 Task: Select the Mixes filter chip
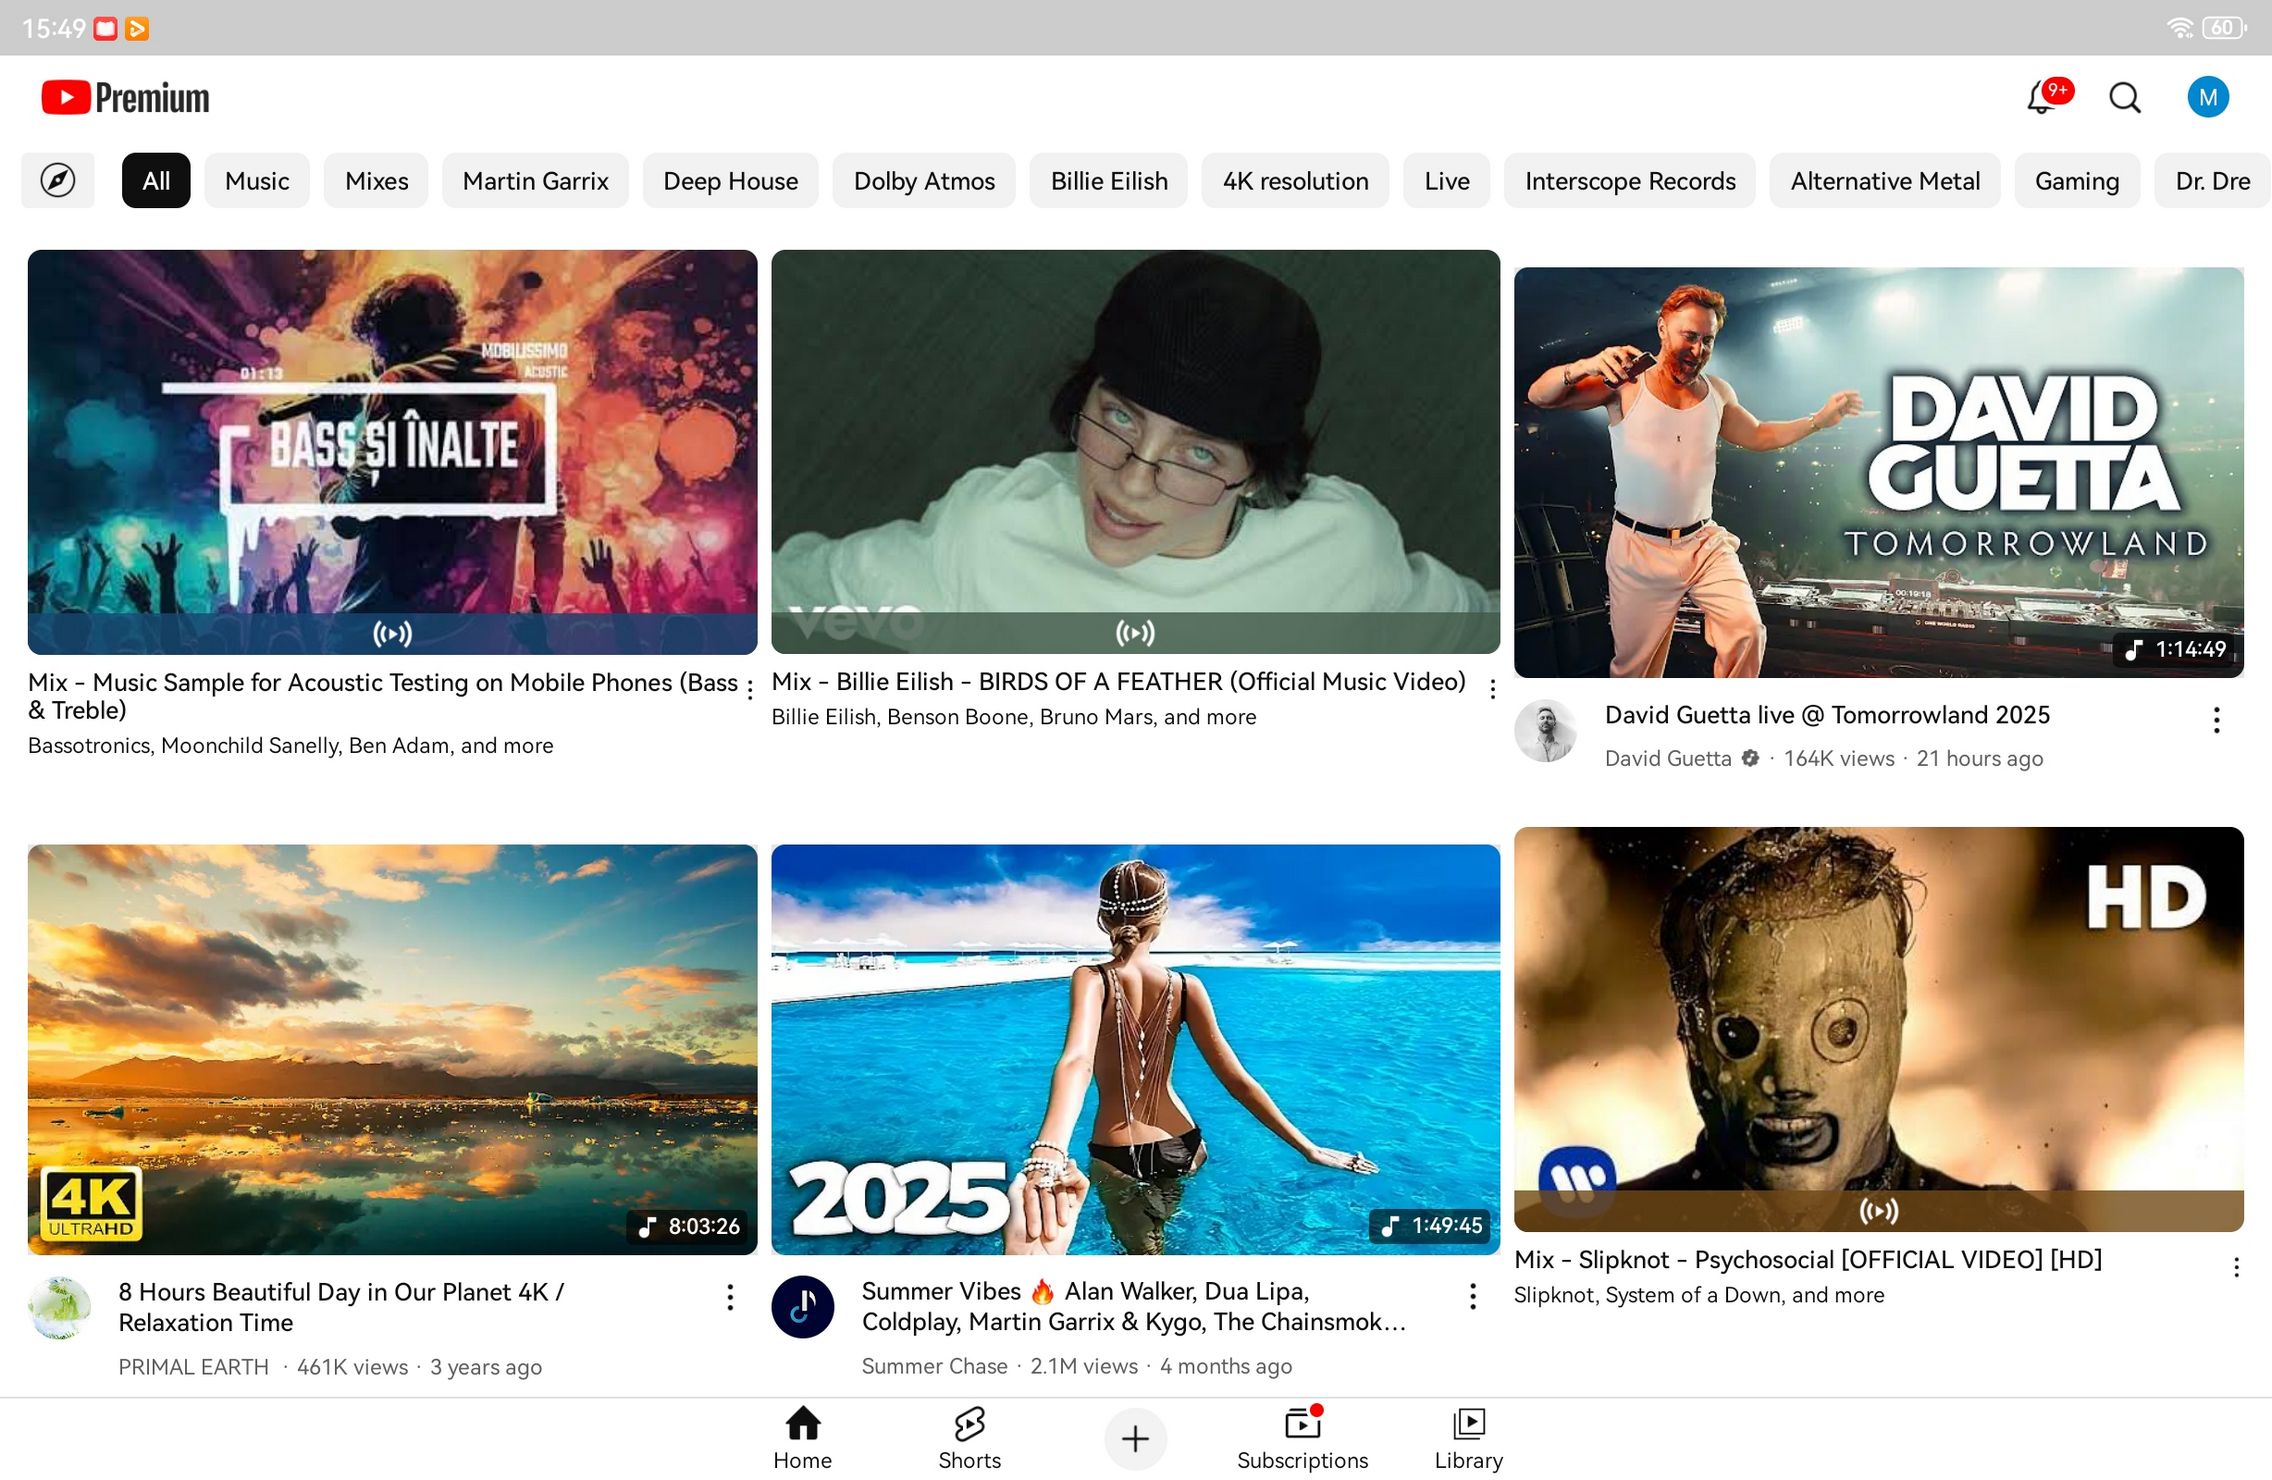tap(376, 181)
